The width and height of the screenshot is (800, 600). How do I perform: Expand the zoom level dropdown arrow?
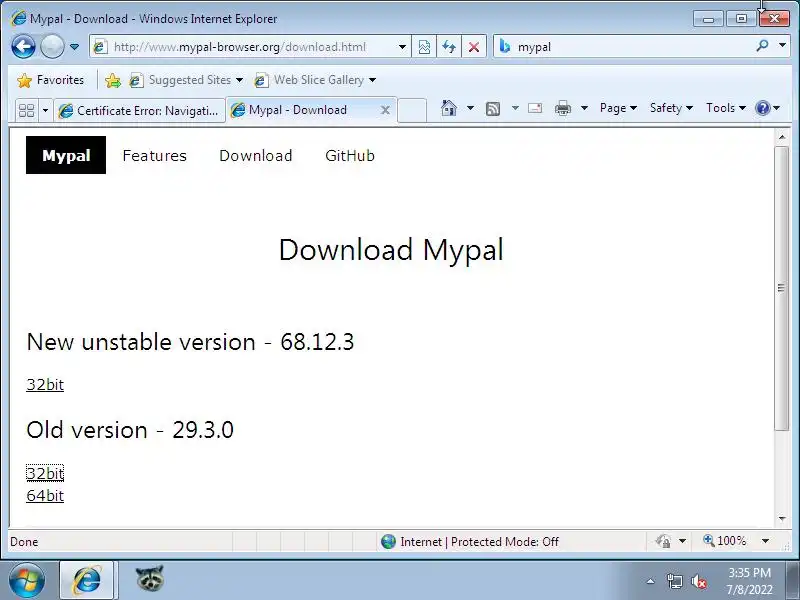point(765,541)
